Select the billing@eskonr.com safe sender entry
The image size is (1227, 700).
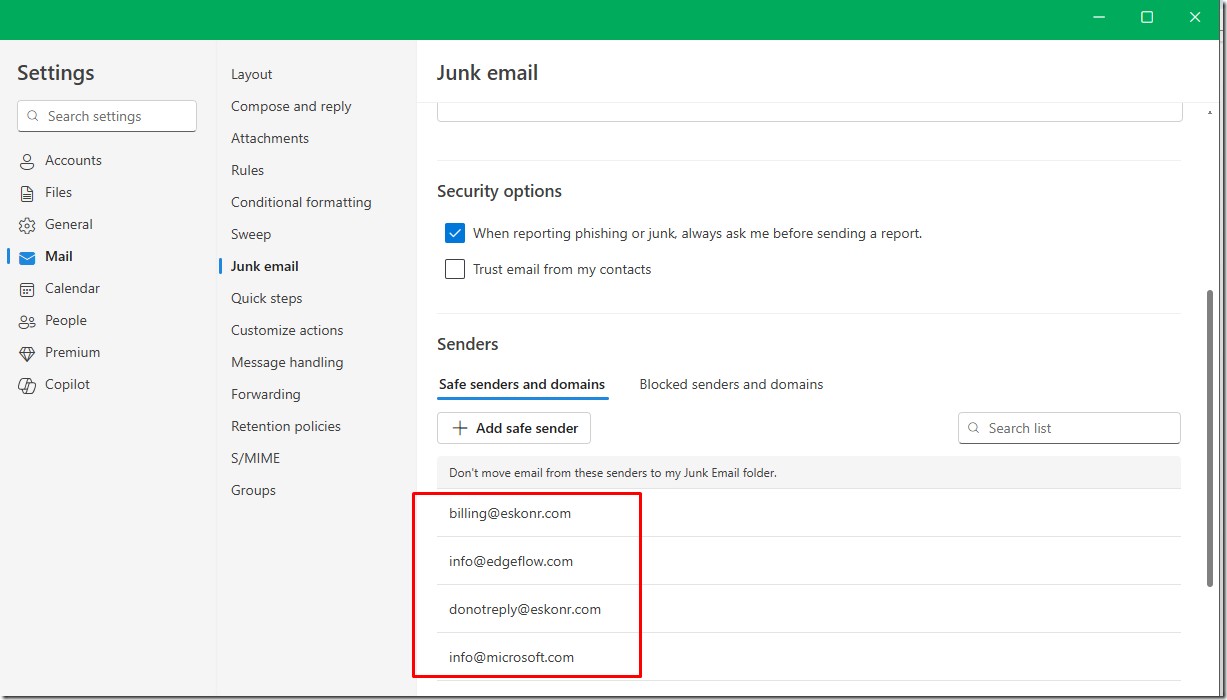[x=510, y=513]
